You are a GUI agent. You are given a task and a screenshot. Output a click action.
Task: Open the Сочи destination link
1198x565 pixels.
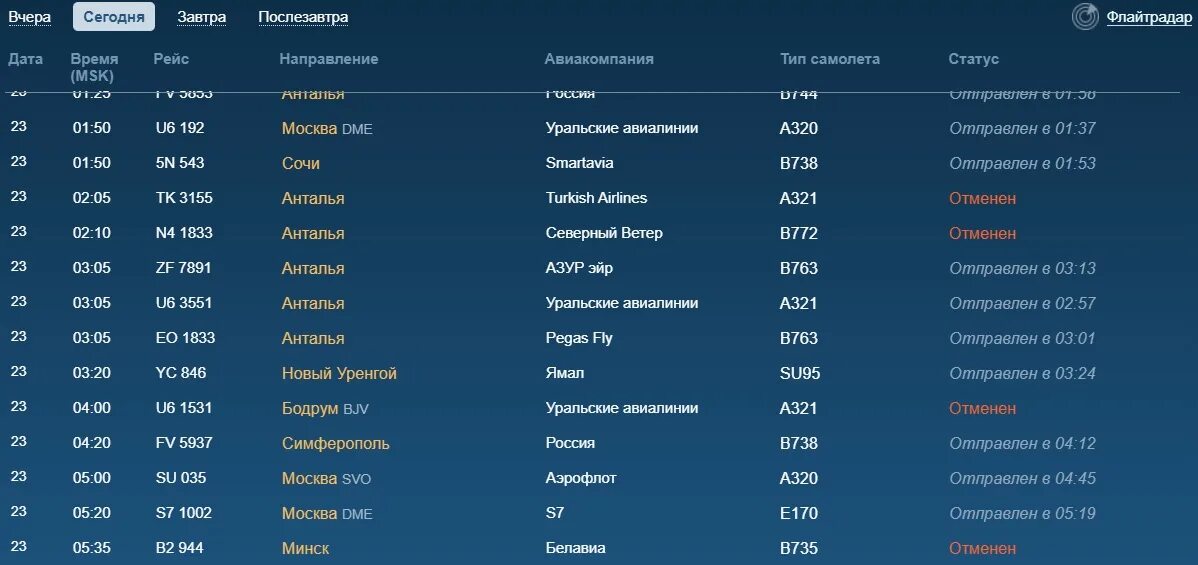tap(301, 164)
